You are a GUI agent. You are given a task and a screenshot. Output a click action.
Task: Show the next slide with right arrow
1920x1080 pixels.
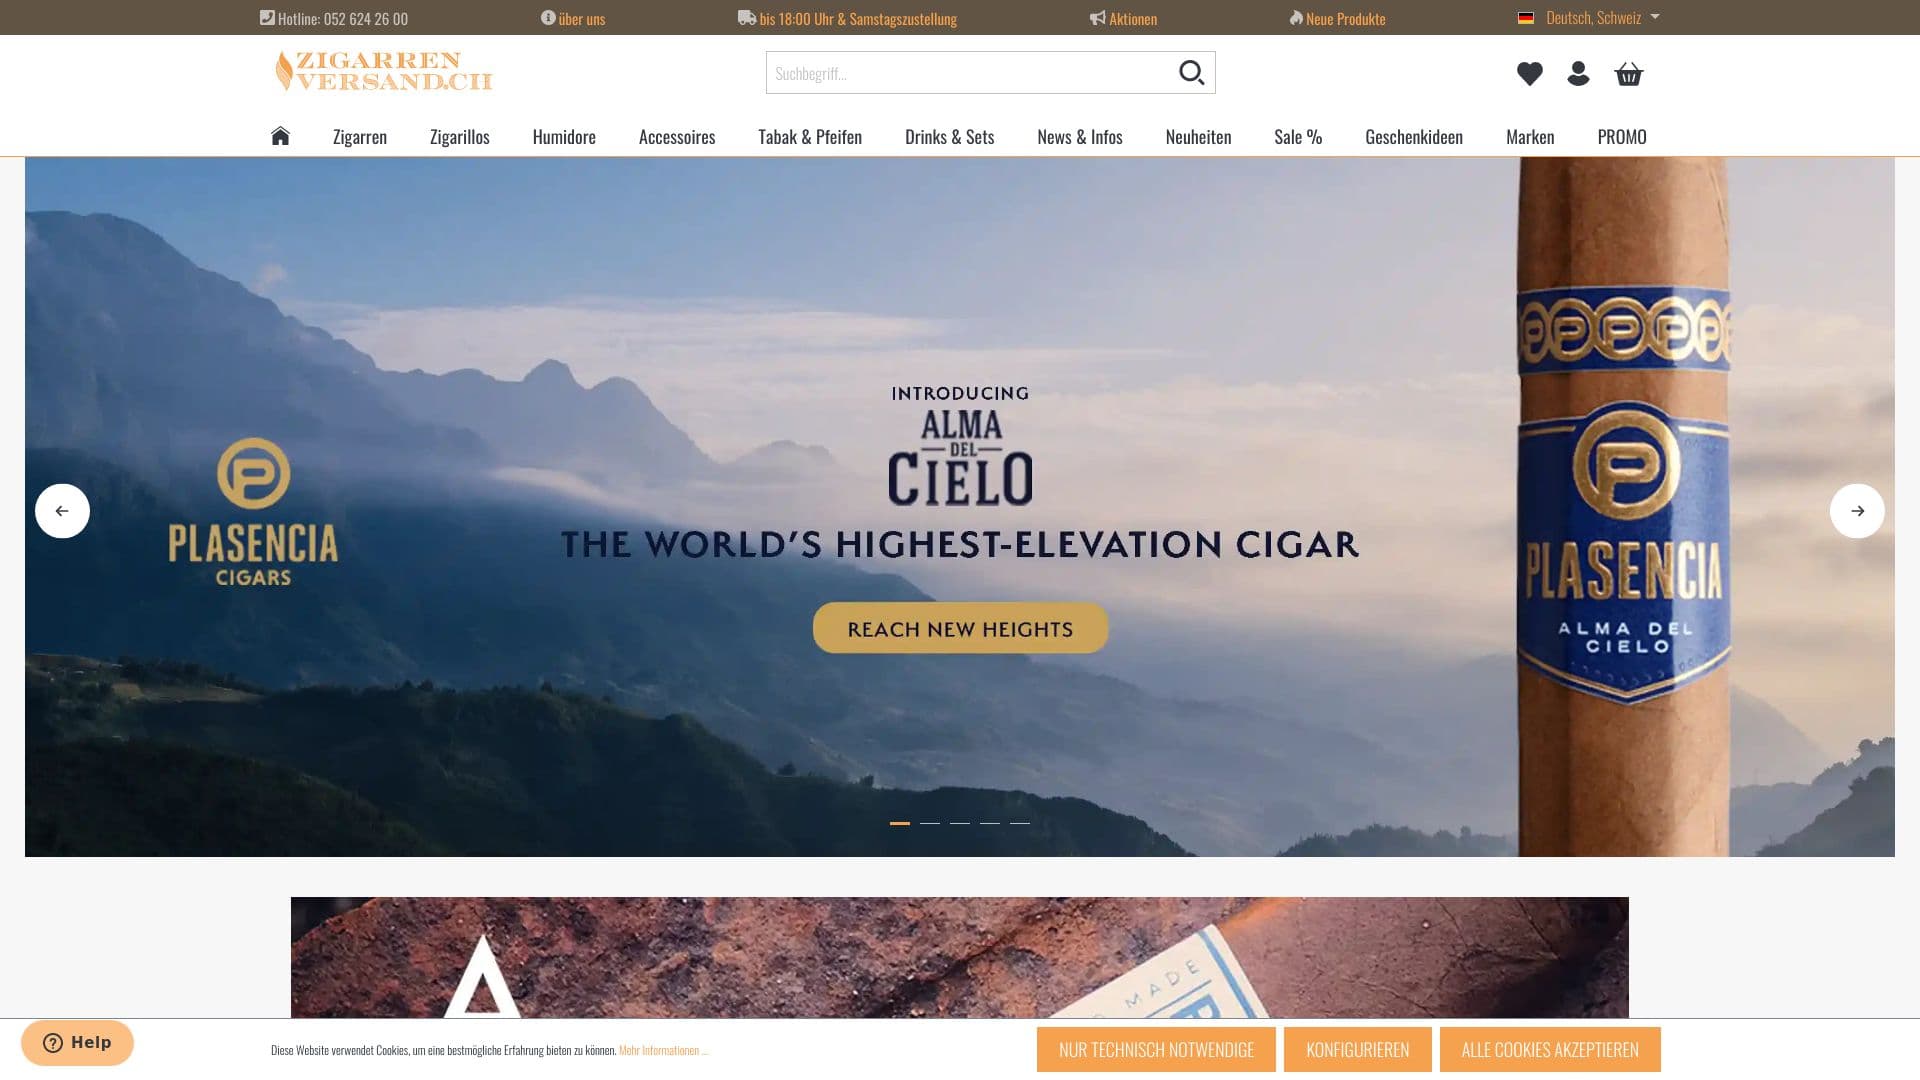1857,511
